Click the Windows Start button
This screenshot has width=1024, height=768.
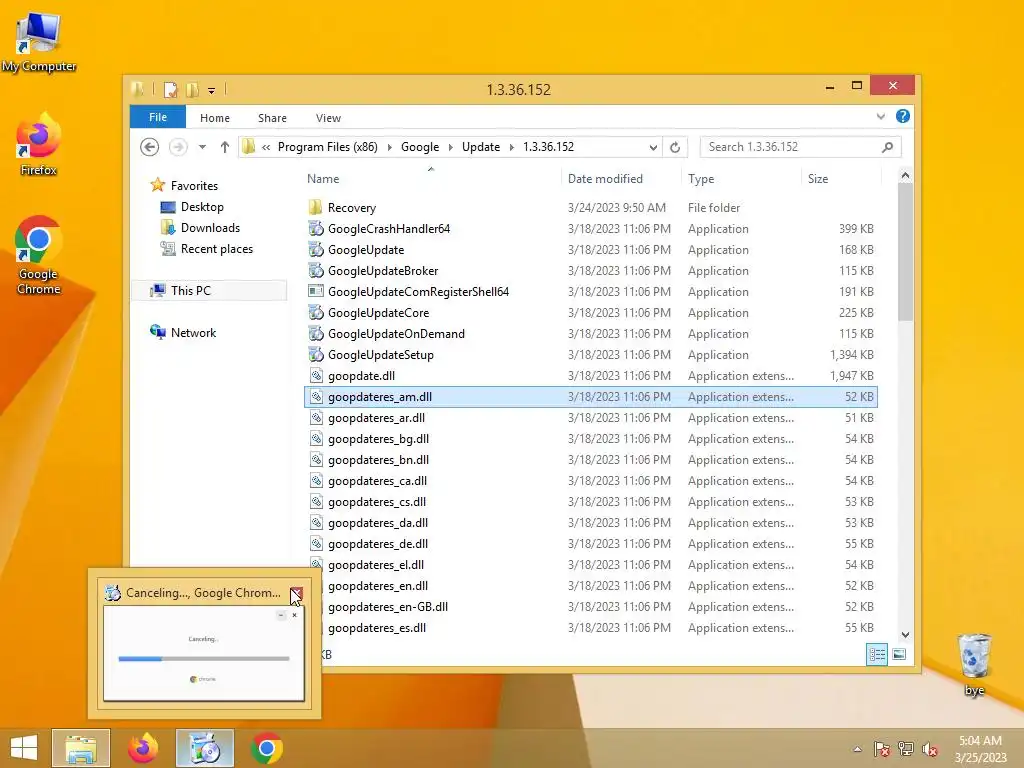coord(24,748)
